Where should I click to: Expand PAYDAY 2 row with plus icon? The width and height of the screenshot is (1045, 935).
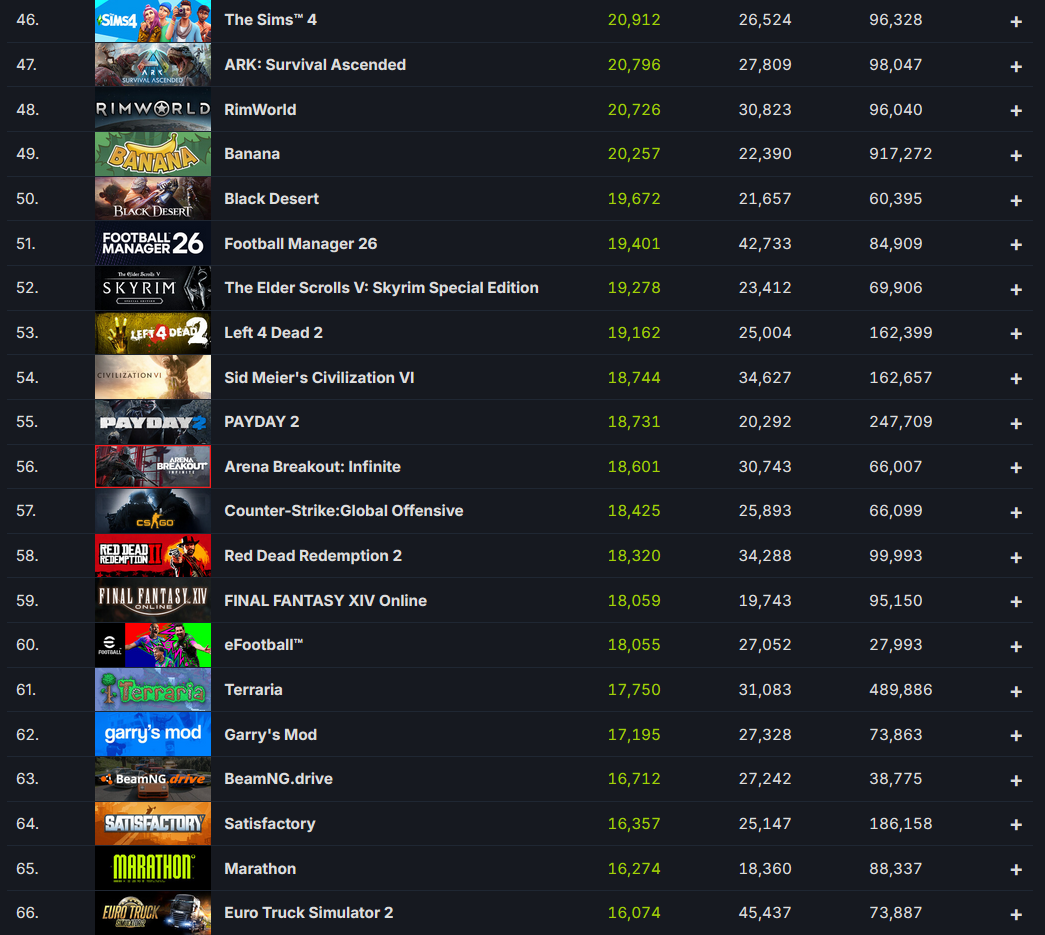click(1016, 423)
